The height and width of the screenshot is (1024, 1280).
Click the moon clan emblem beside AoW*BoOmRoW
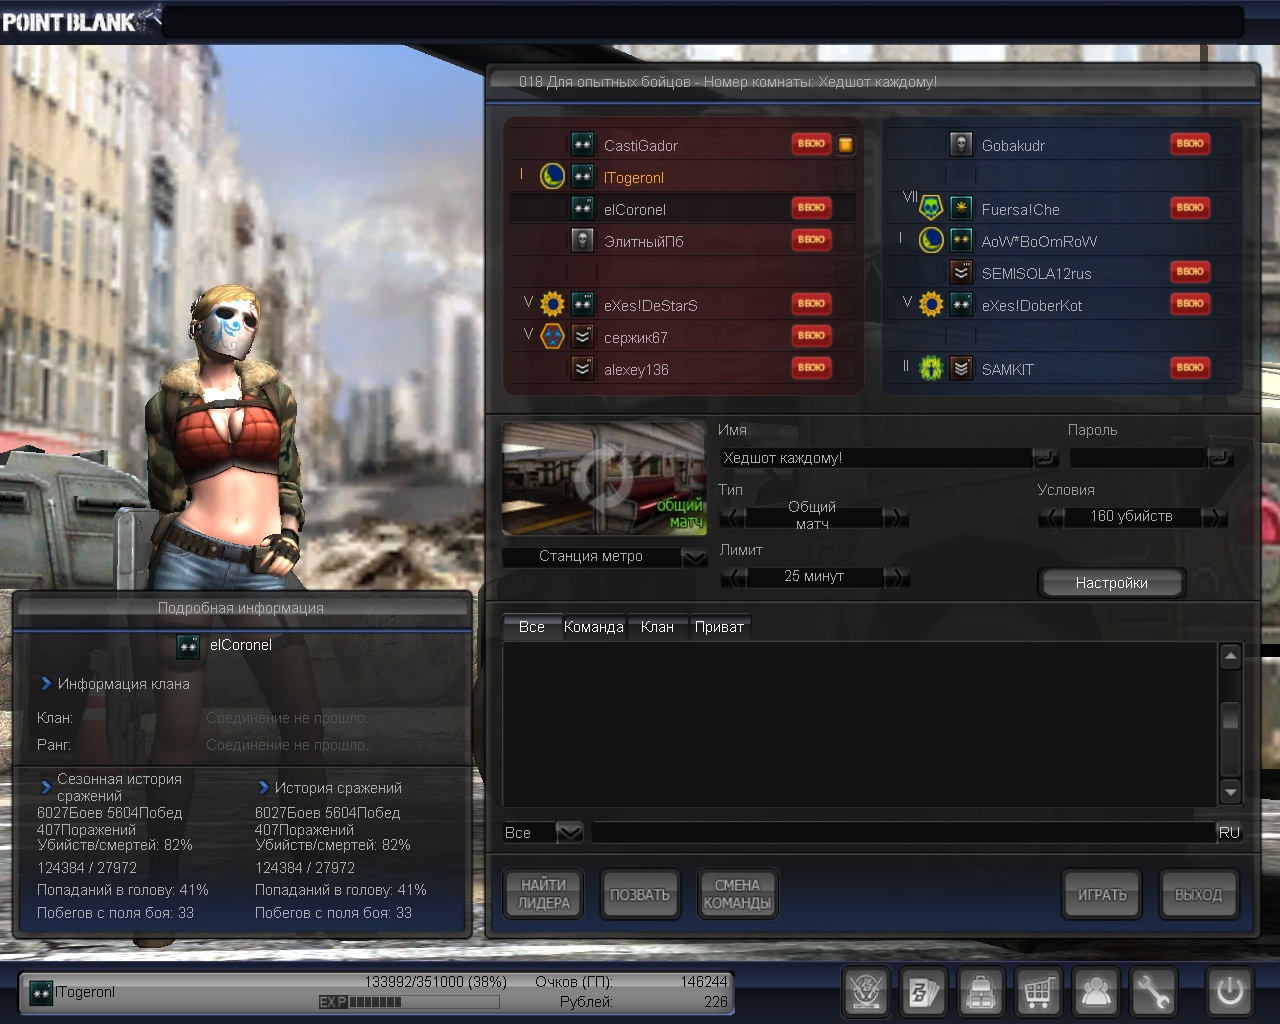931,240
